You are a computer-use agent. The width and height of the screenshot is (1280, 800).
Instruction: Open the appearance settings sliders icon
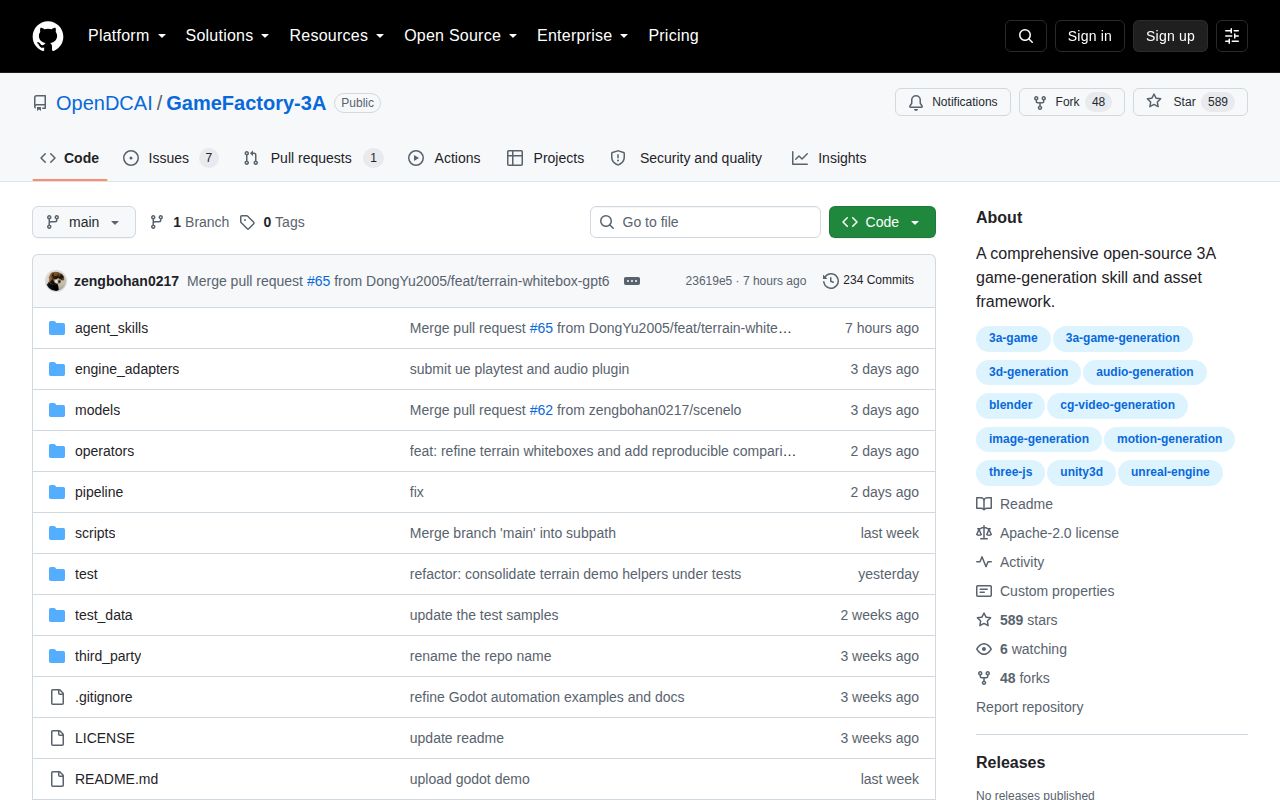[1232, 36]
